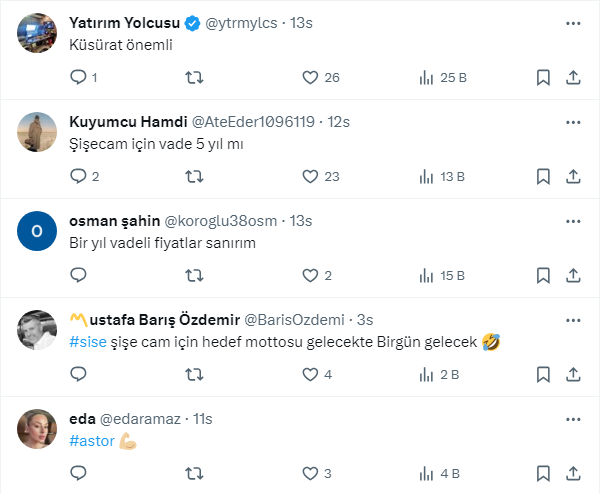The height and width of the screenshot is (494, 602).
Task: Reply to Yatırım Yolcusu's tweet
Action: click(x=79, y=77)
